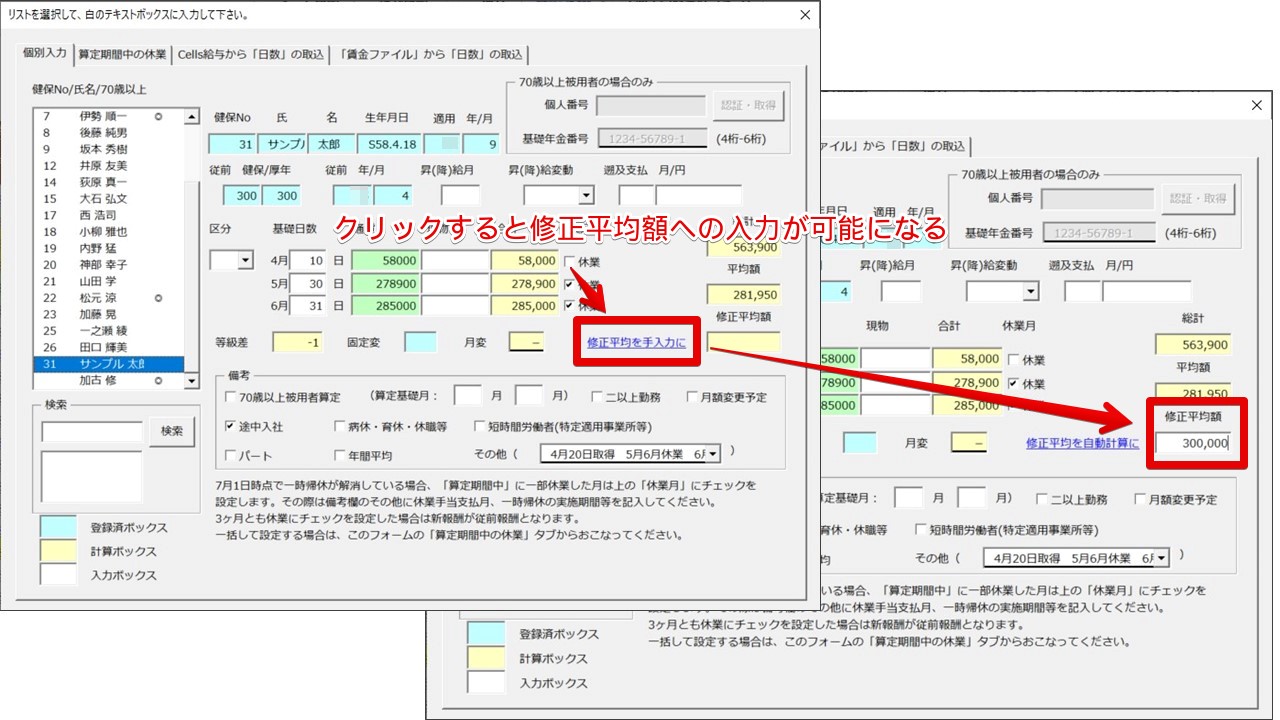Screen dimensions: 1280x720
Task: Tick the 途中入社 checkbox
Action: coord(232,426)
